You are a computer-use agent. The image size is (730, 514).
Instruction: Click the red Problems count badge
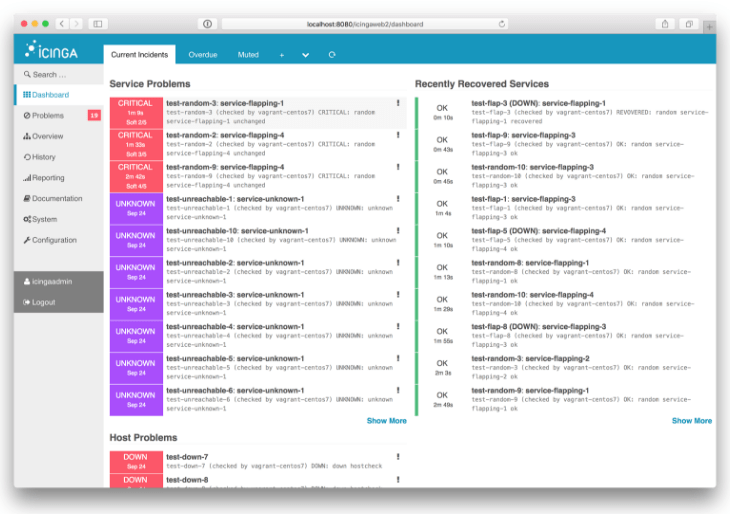94,116
